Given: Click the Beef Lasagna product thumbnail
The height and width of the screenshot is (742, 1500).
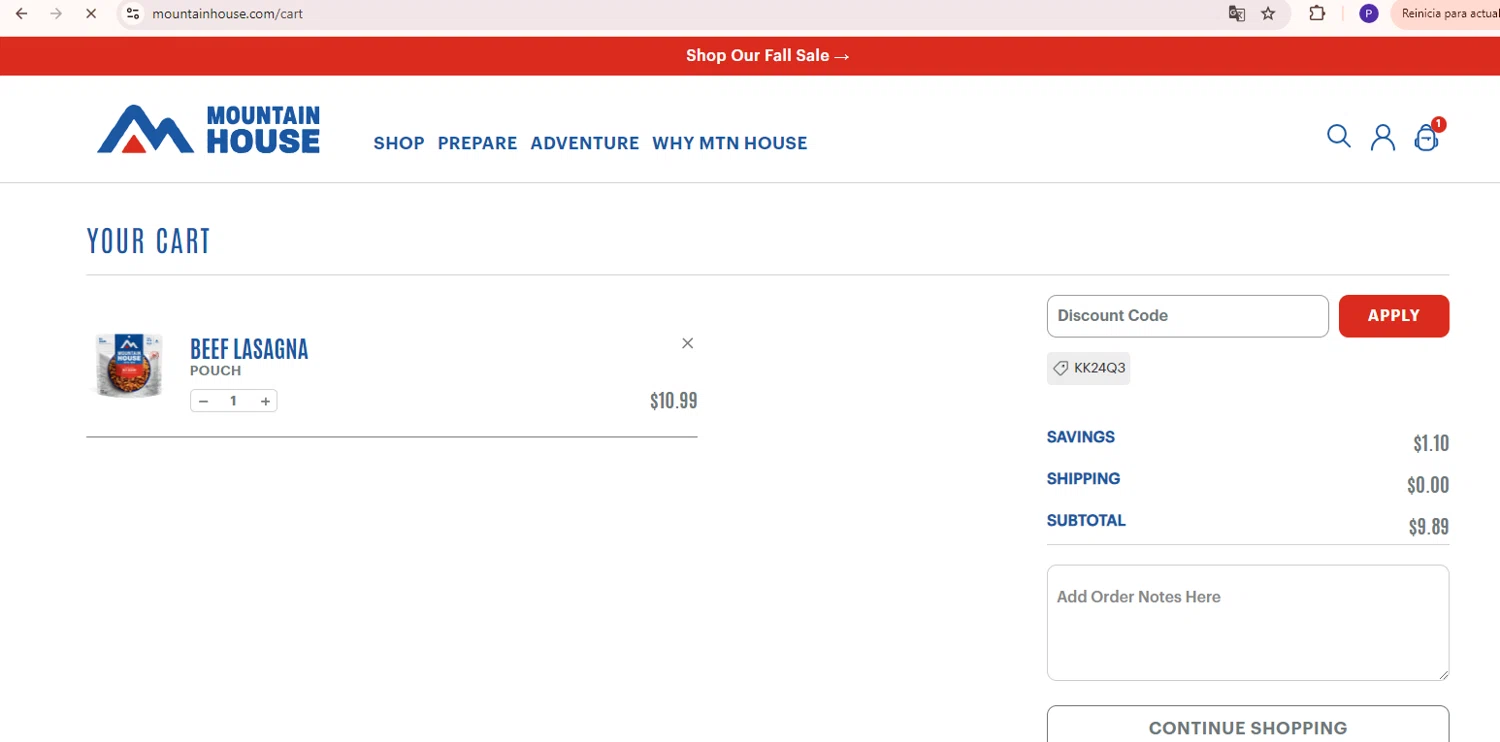Looking at the screenshot, I should click(129, 365).
